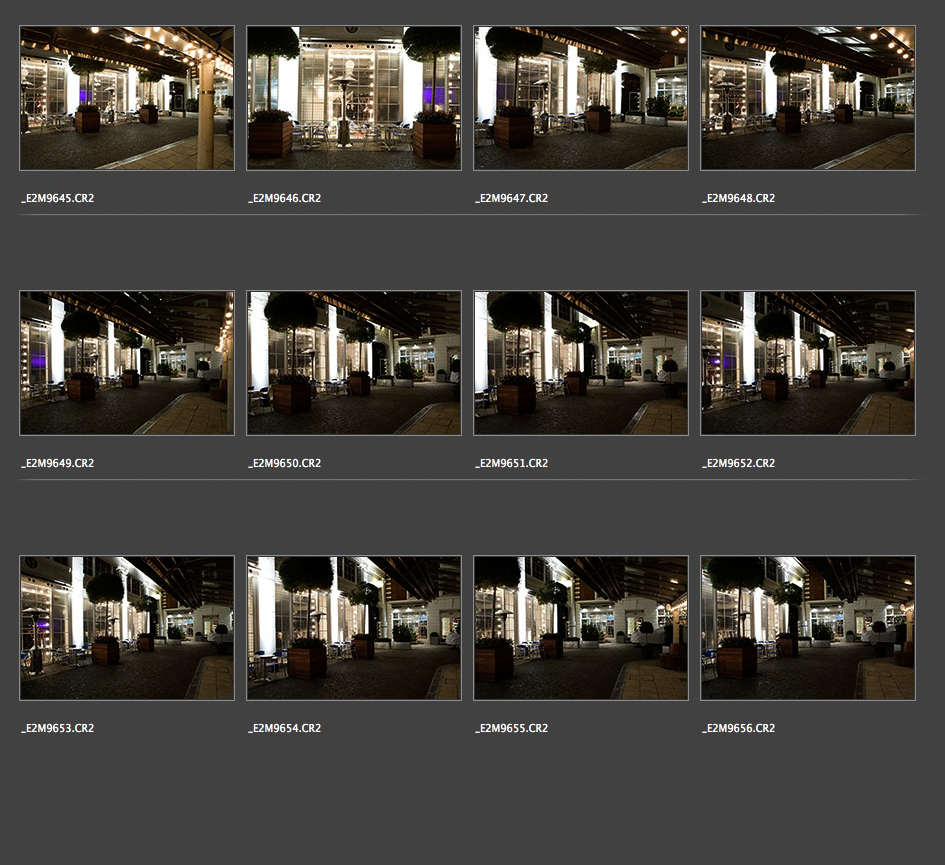Select the _E2M9651.CR2 filename text
The image size is (945, 865).
pos(512,463)
